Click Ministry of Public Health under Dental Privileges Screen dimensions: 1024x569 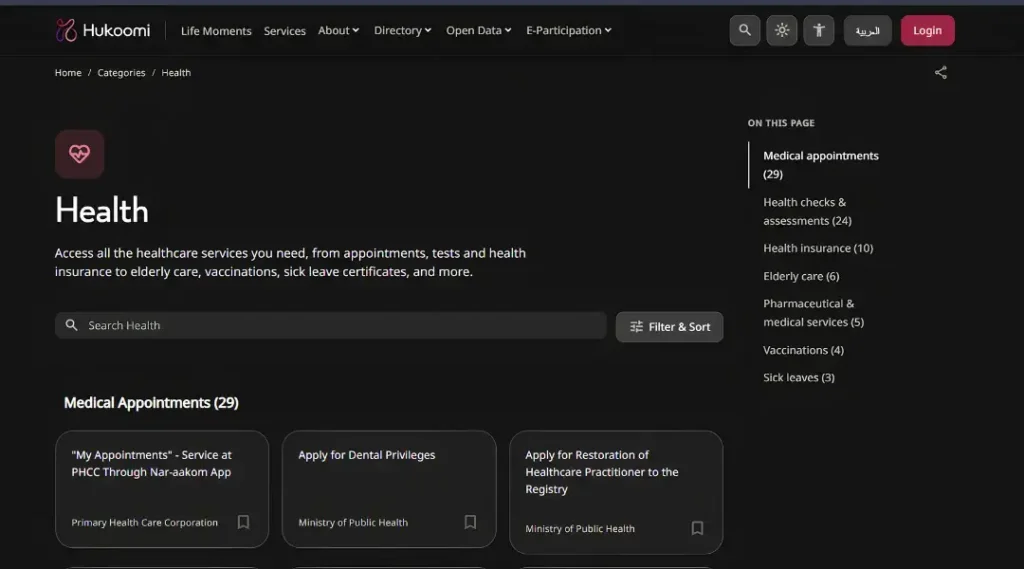[x=353, y=523]
